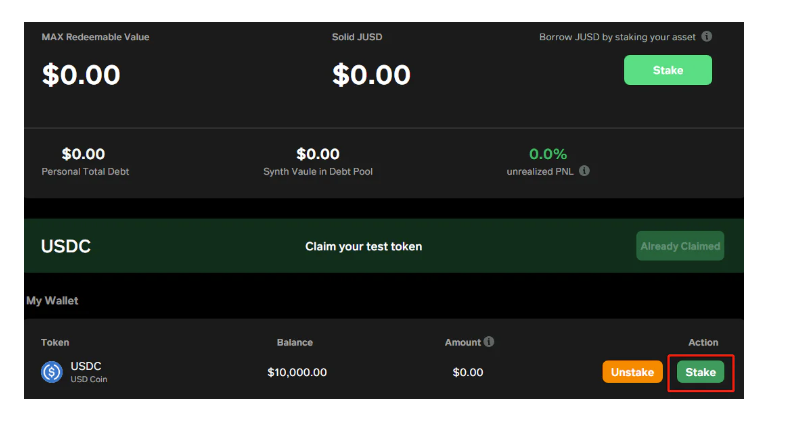The width and height of the screenshot is (785, 426).
Task: Click the Personal Total Debt value
Action: [x=83, y=154]
